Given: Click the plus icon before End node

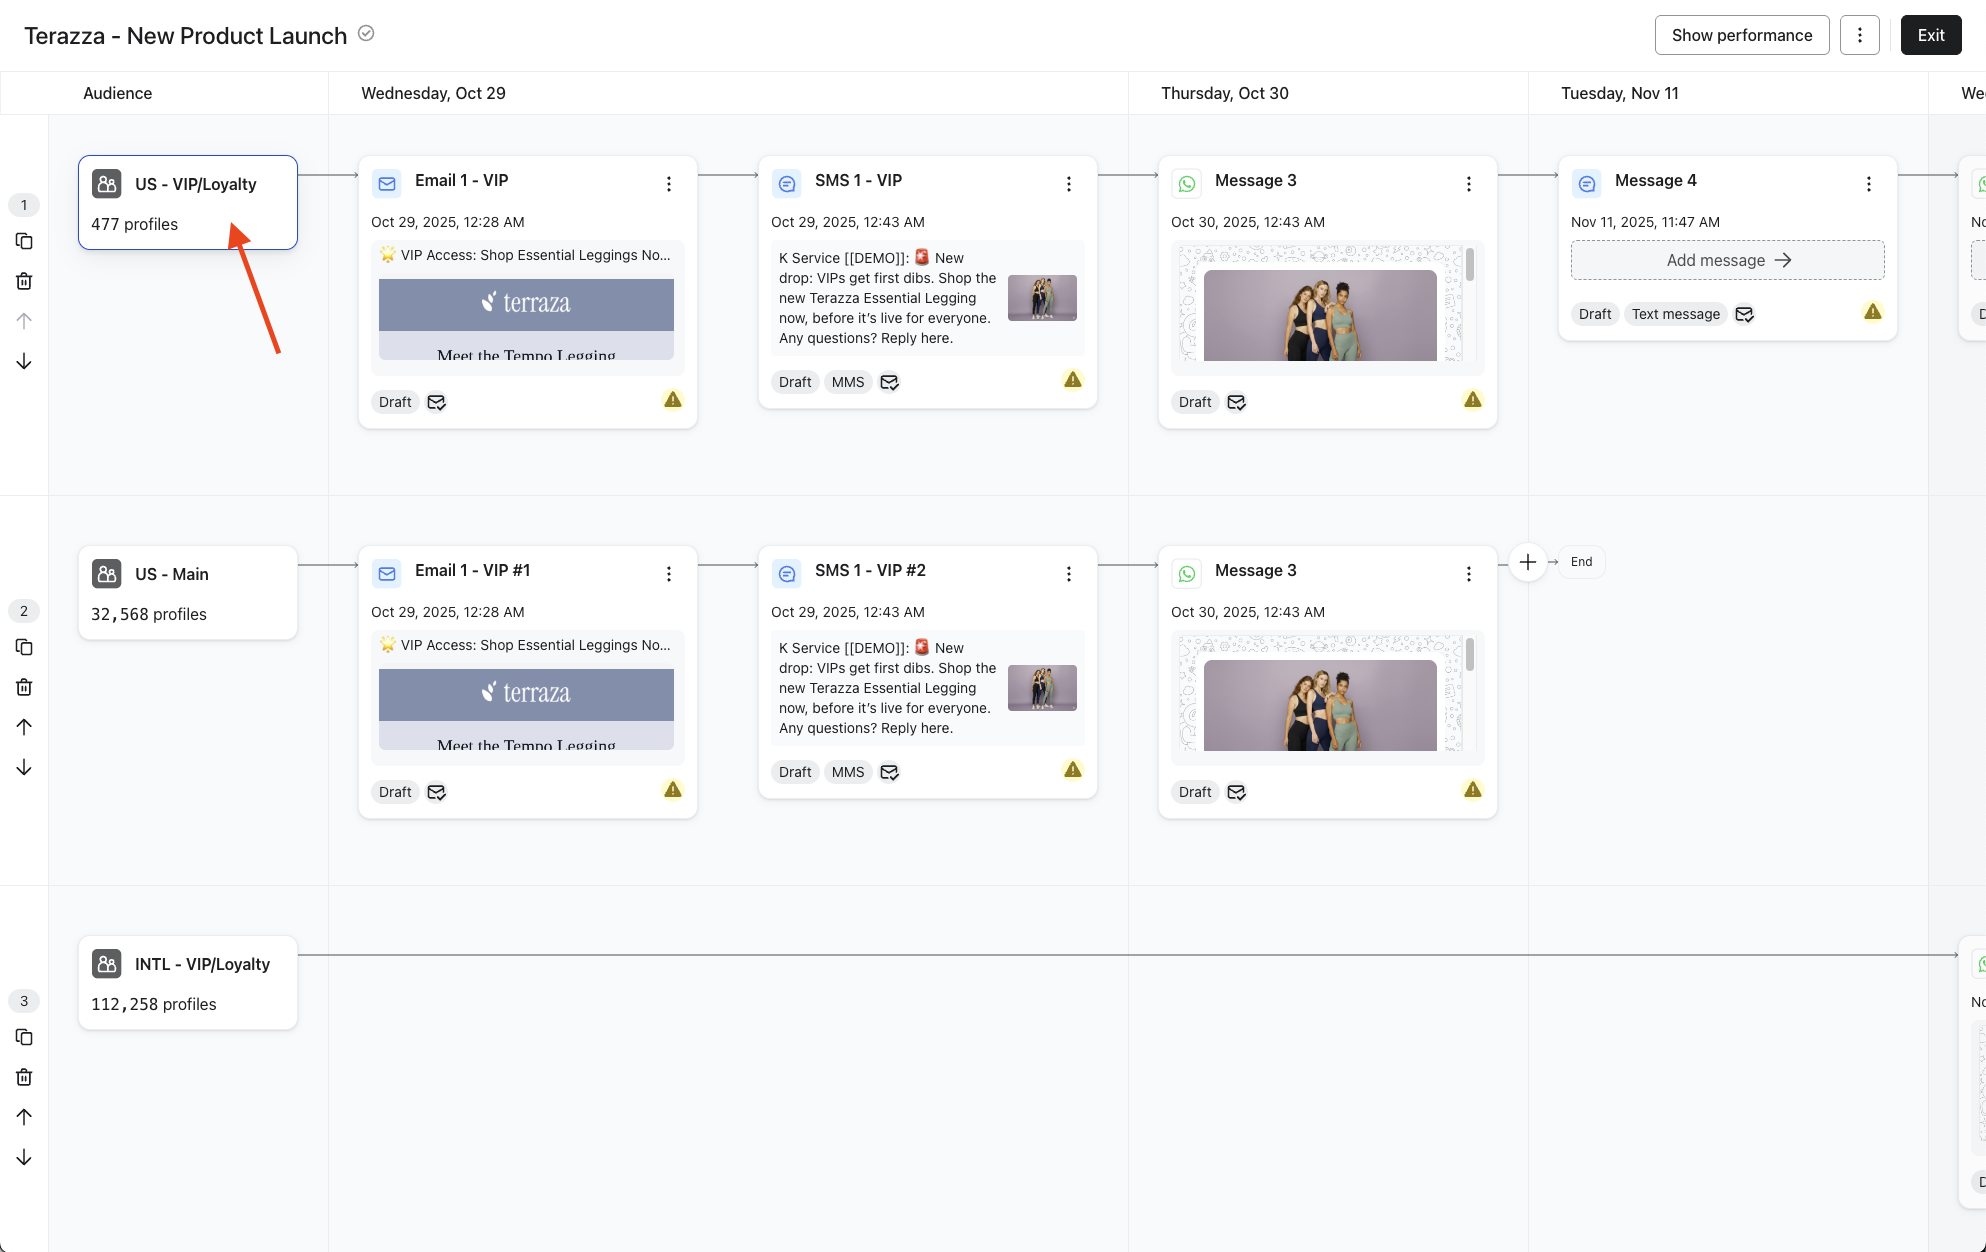Looking at the screenshot, I should coord(1528,562).
